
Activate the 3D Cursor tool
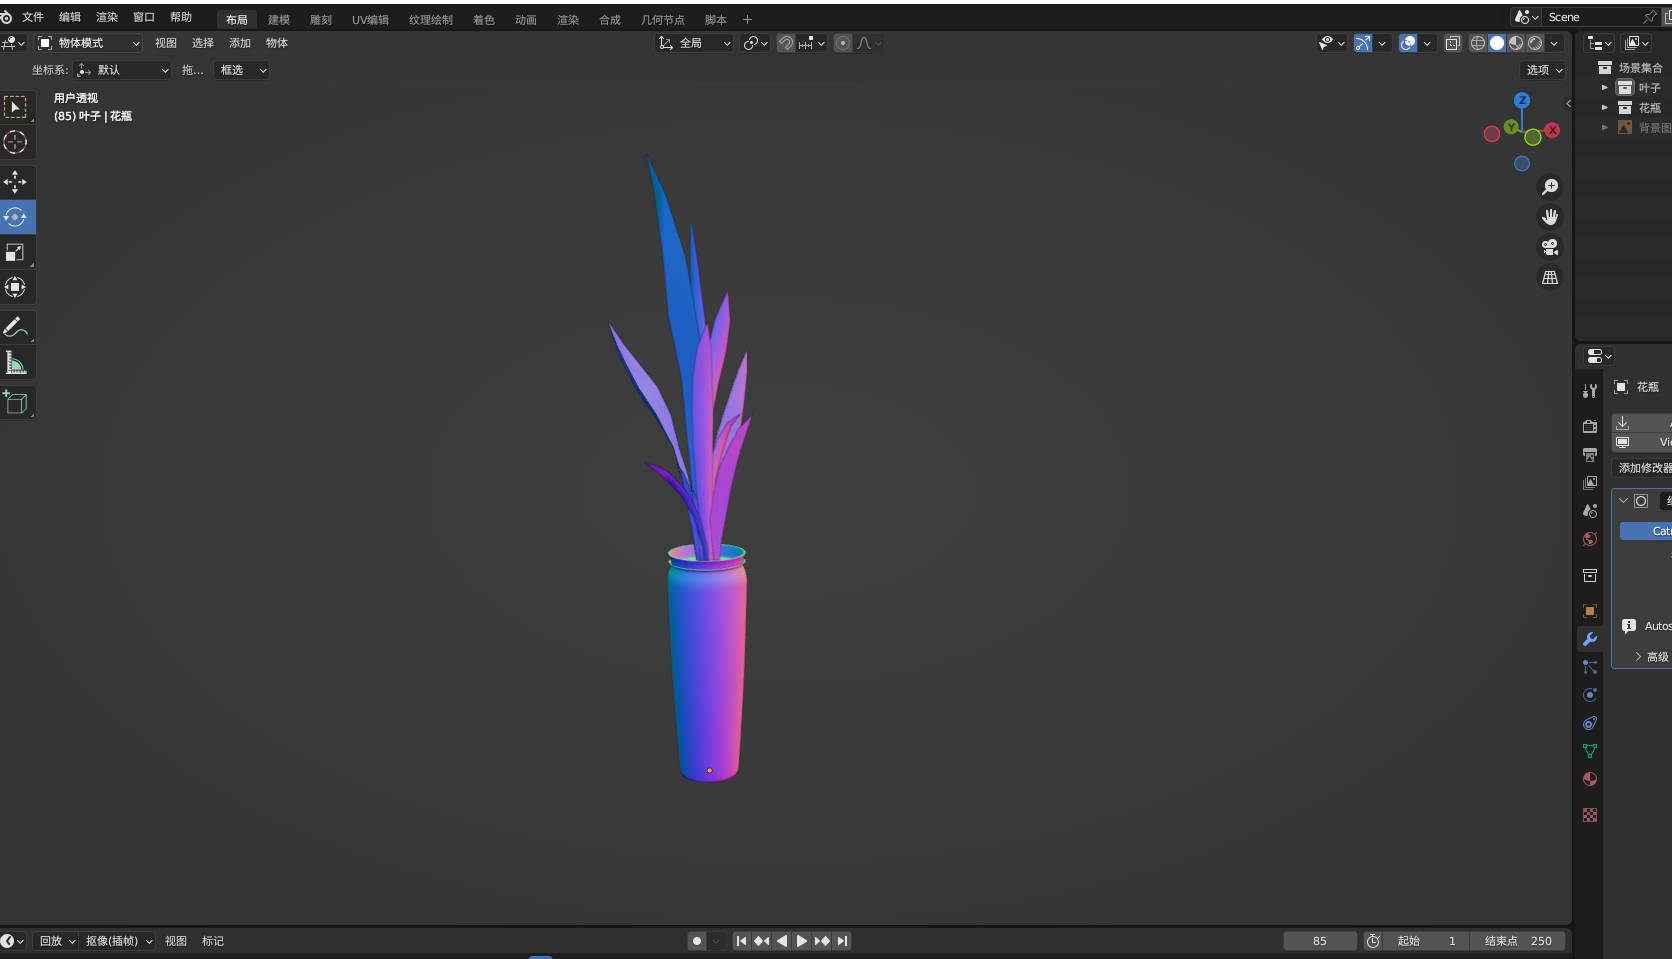tap(16, 142)
